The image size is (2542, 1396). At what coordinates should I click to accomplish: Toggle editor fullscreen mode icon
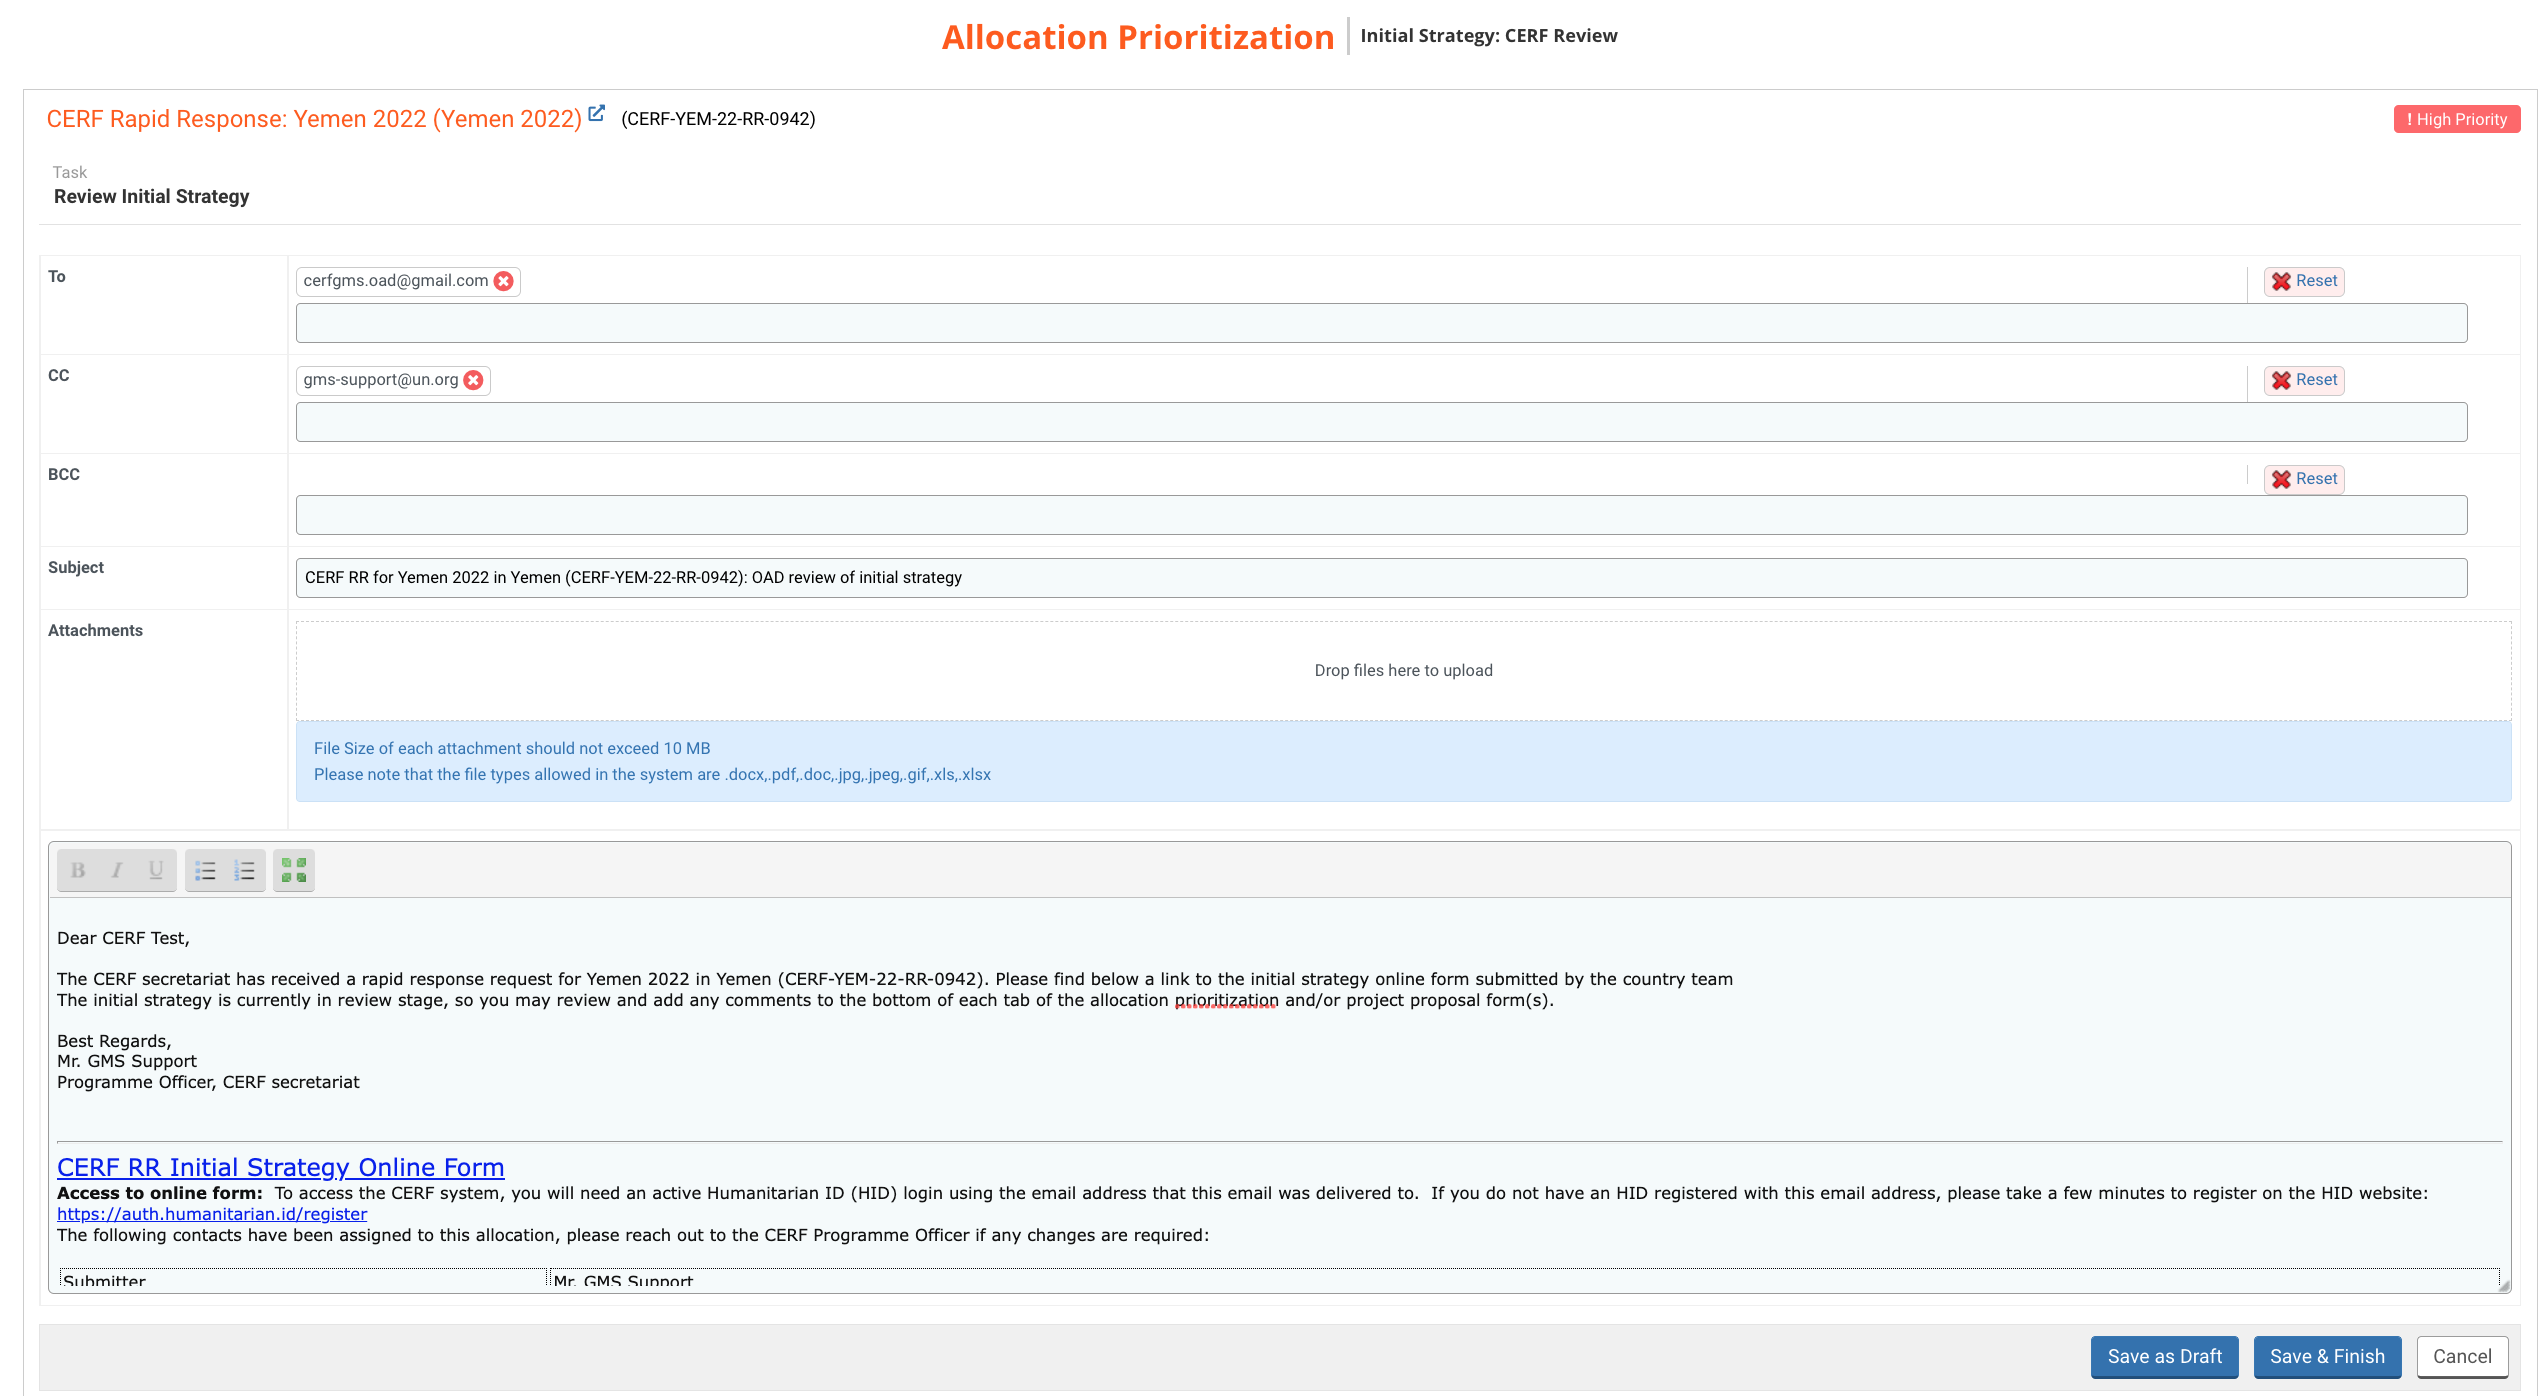294,870
